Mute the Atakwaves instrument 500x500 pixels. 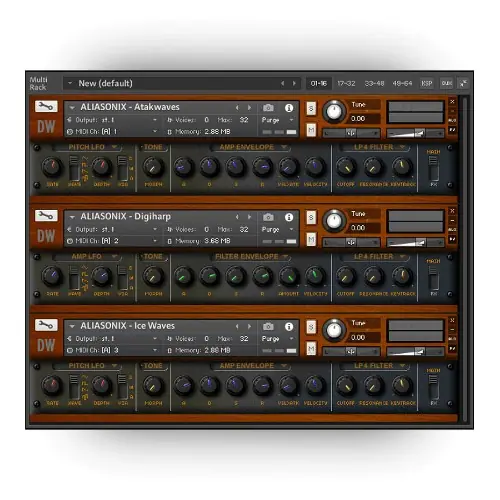(311, 130)
